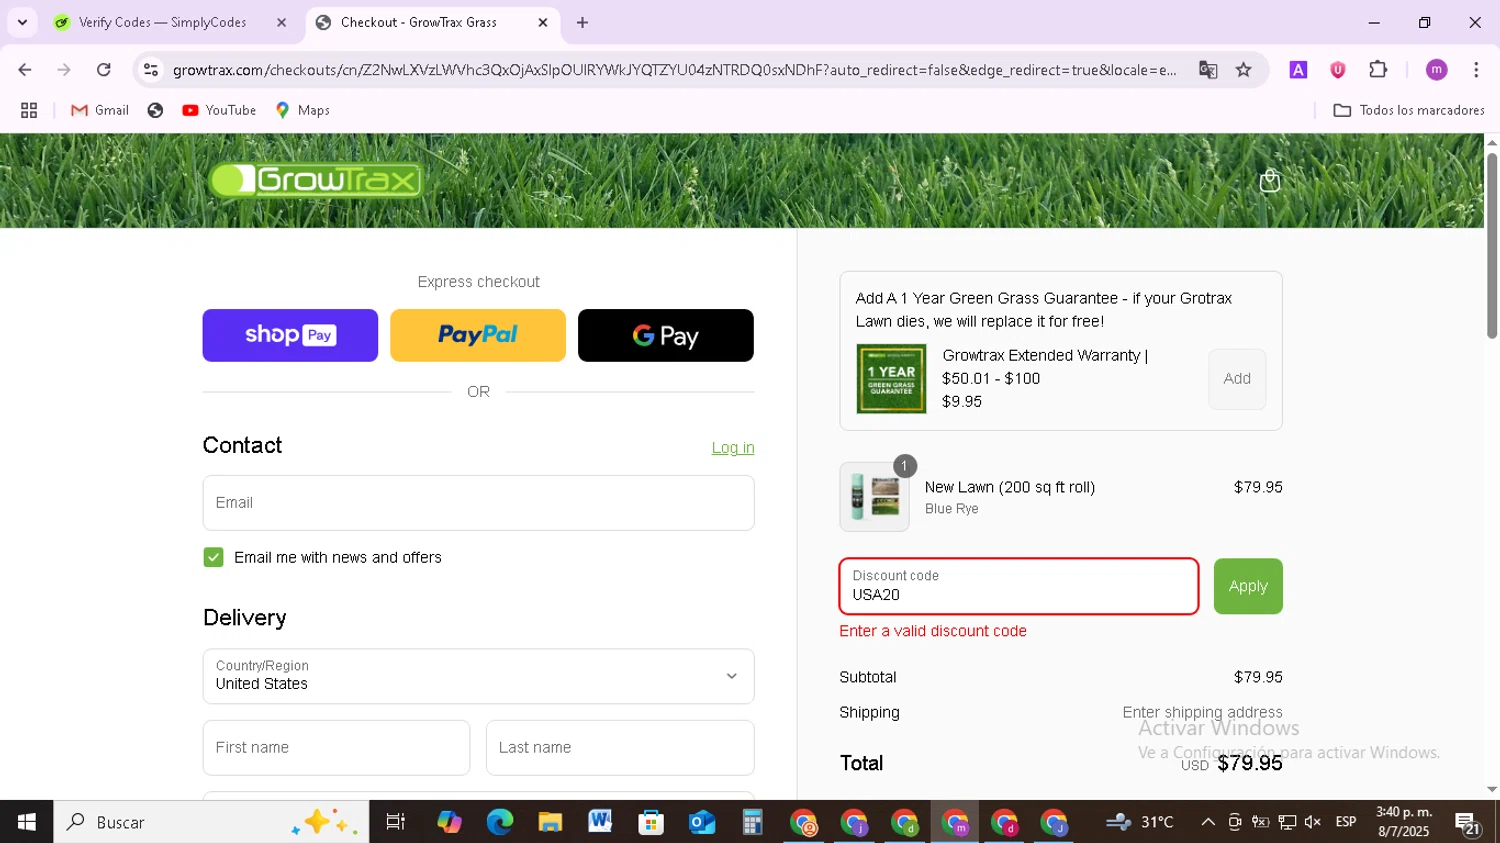Open the Windows Start menu
The height and width of the screenshot is (843, 1500).
coord(27,822)
